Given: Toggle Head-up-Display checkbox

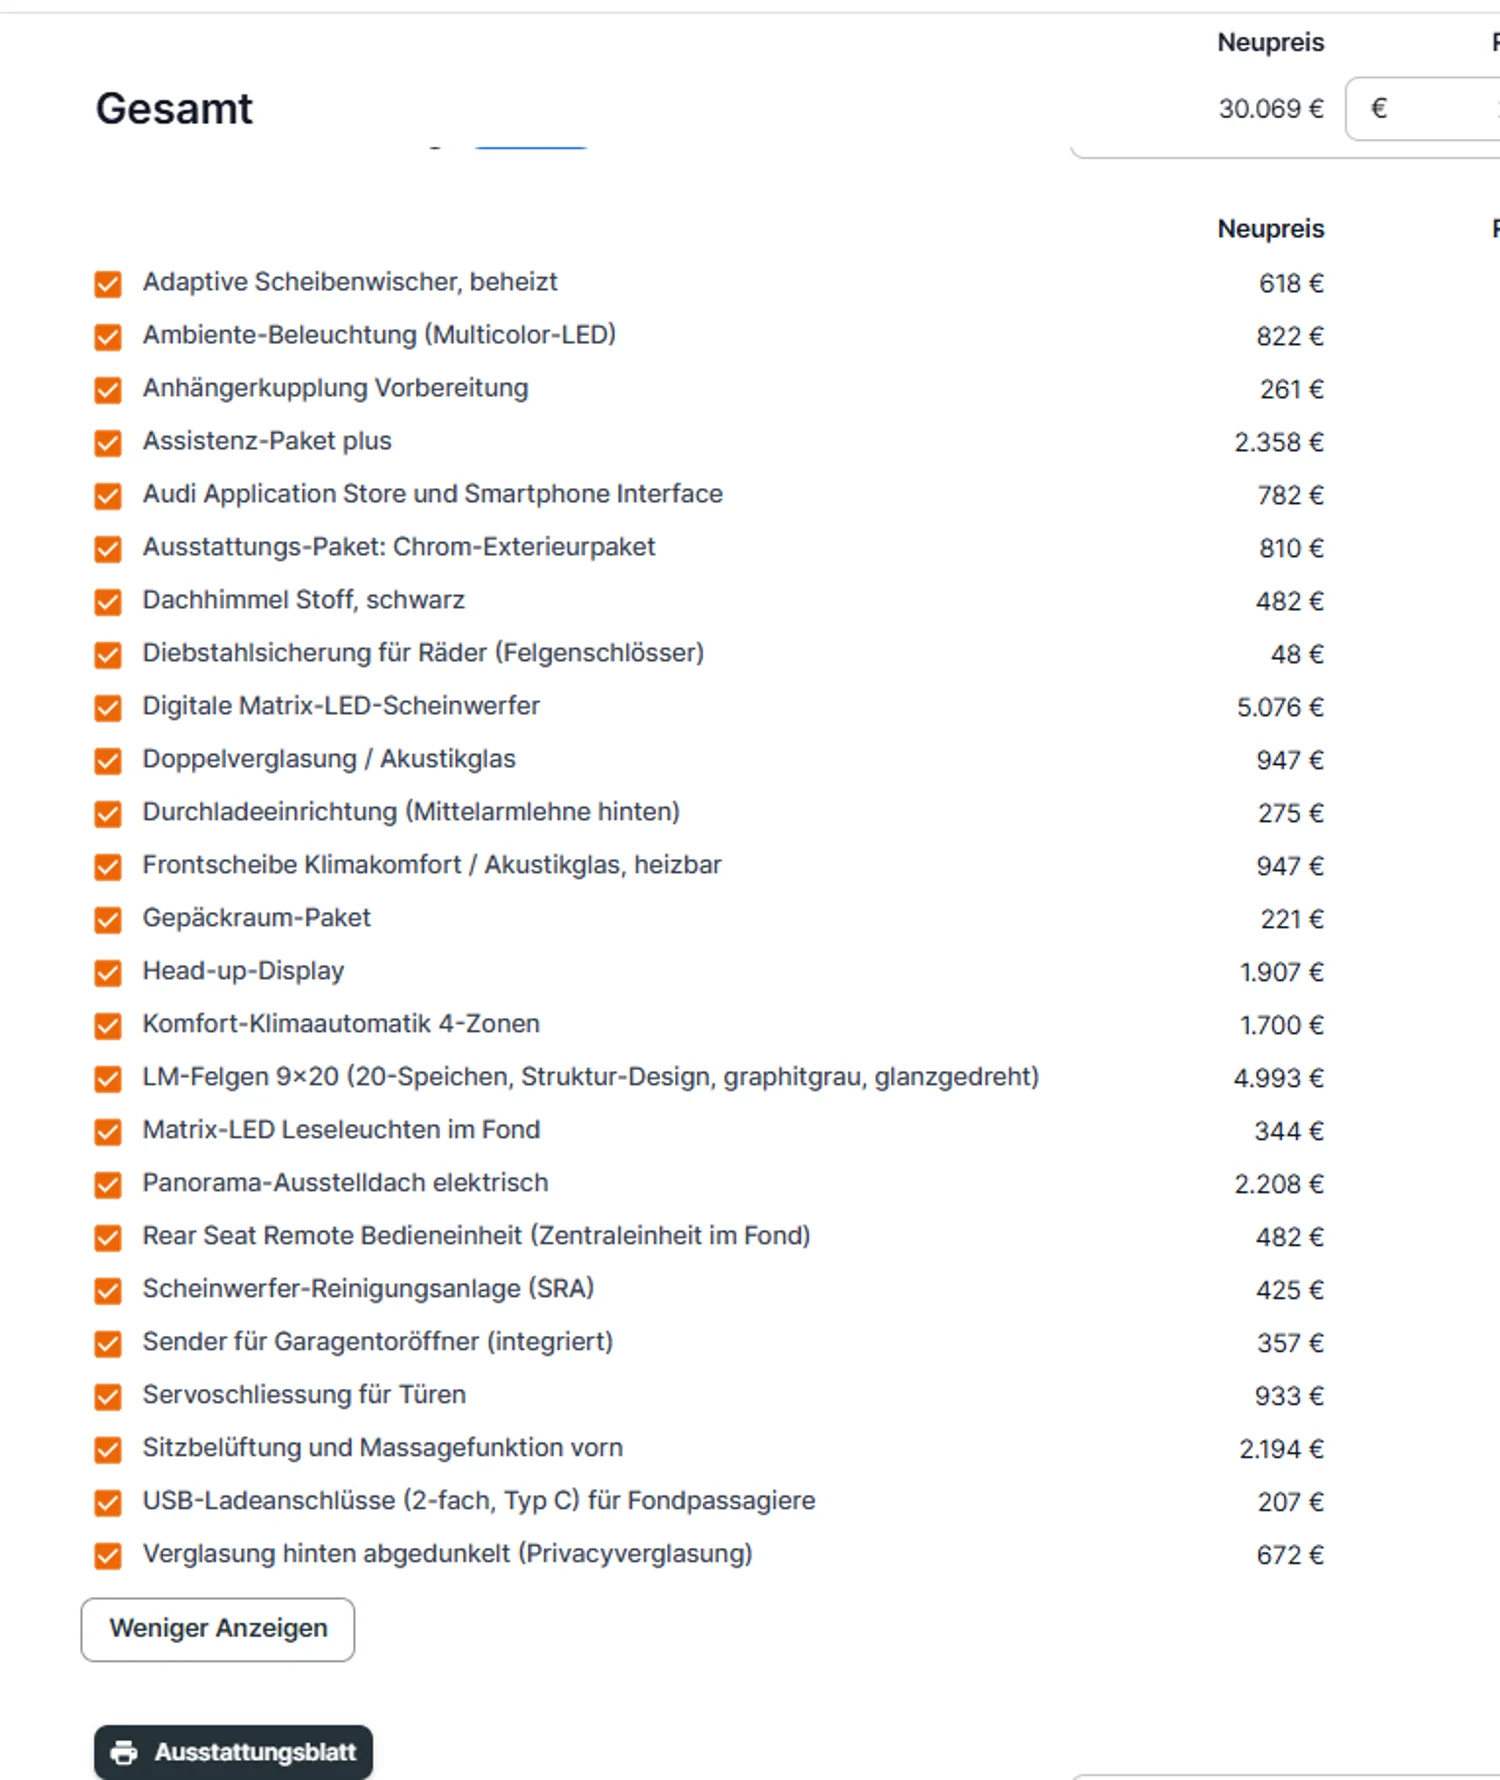Looking at the screenshot, I should pyautogui.click(x=108, y=973).
